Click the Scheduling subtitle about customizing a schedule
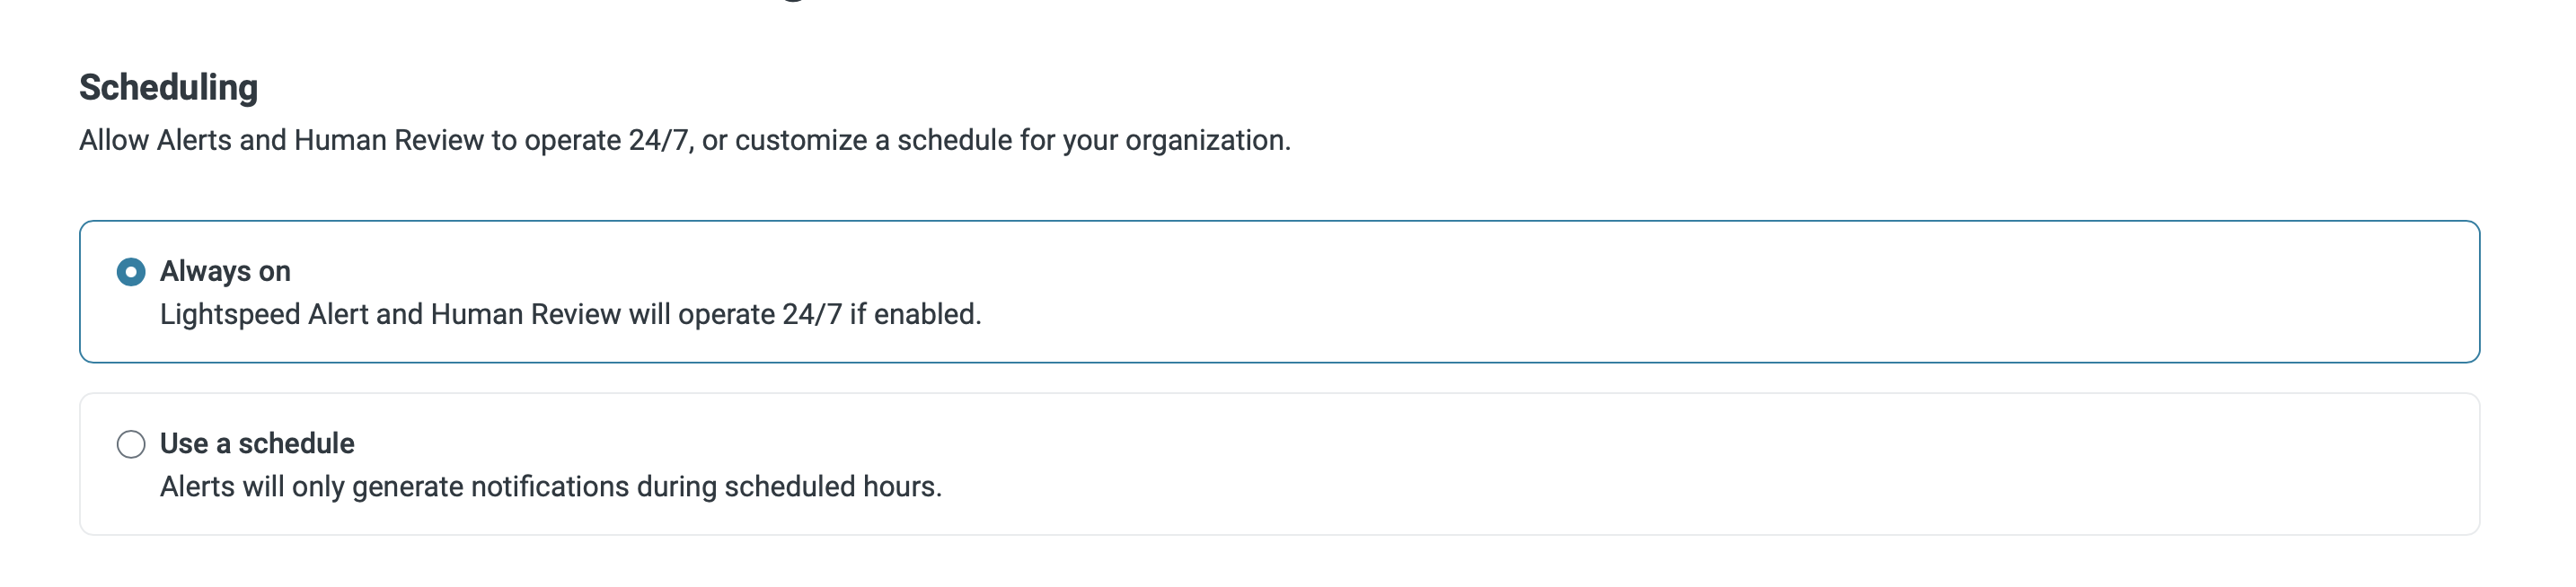 point(684,141)
